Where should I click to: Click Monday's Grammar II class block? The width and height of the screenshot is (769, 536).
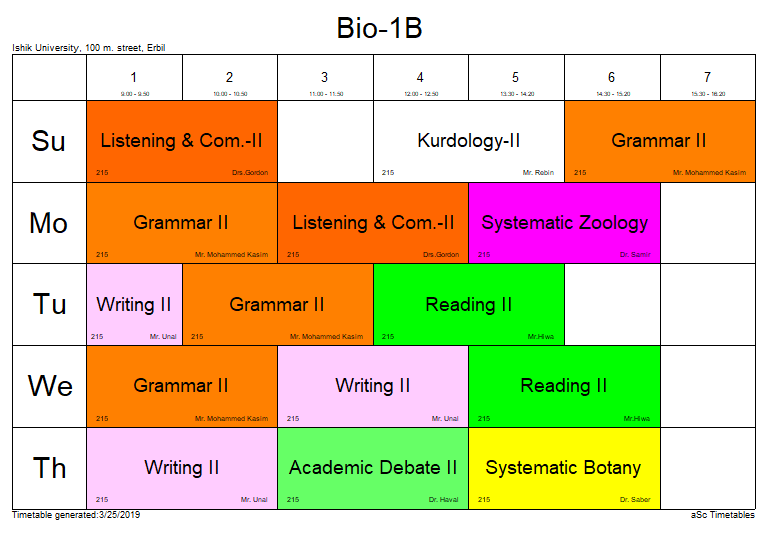point(182,223)
